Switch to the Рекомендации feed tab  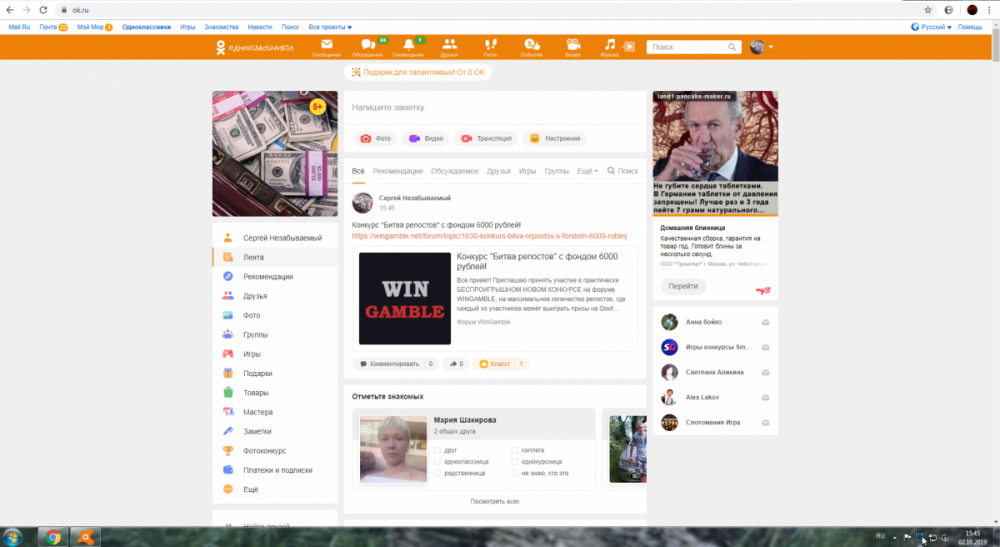397,171
